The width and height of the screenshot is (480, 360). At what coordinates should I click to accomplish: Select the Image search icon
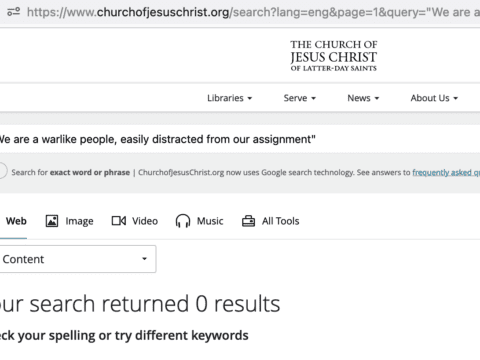point(52,221)
